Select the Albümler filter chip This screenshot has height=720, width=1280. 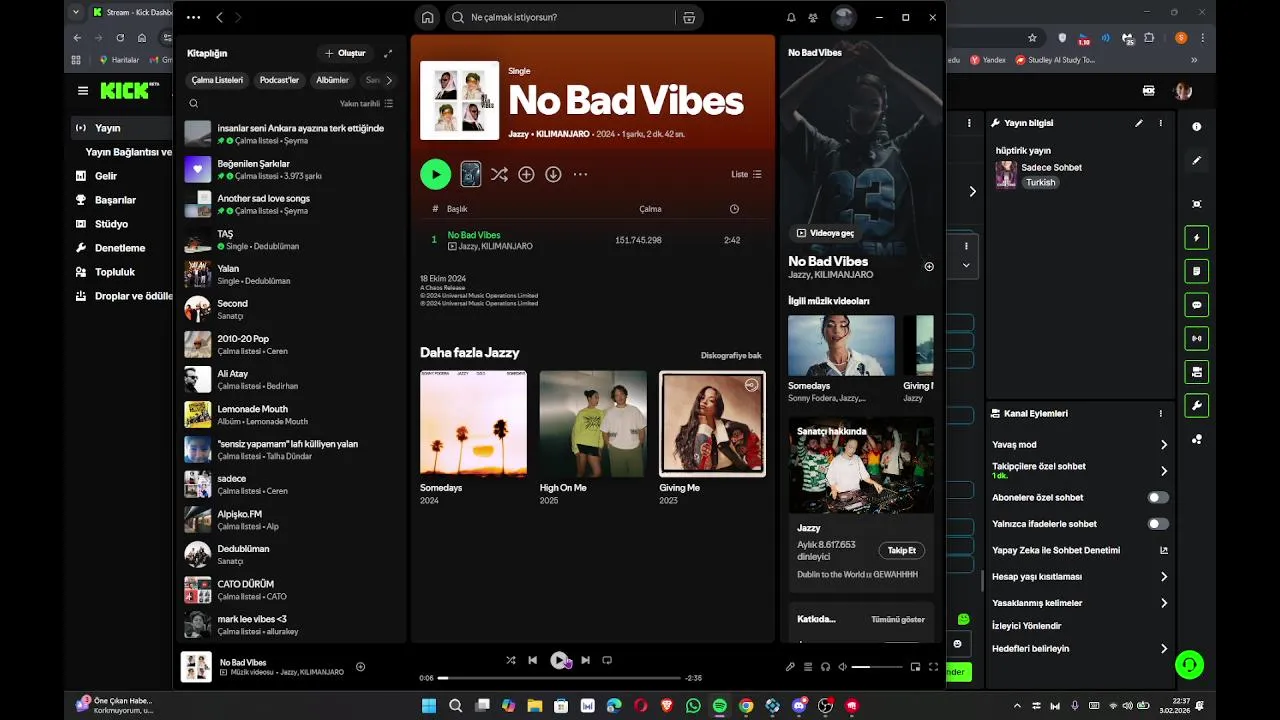pos(333,80)
